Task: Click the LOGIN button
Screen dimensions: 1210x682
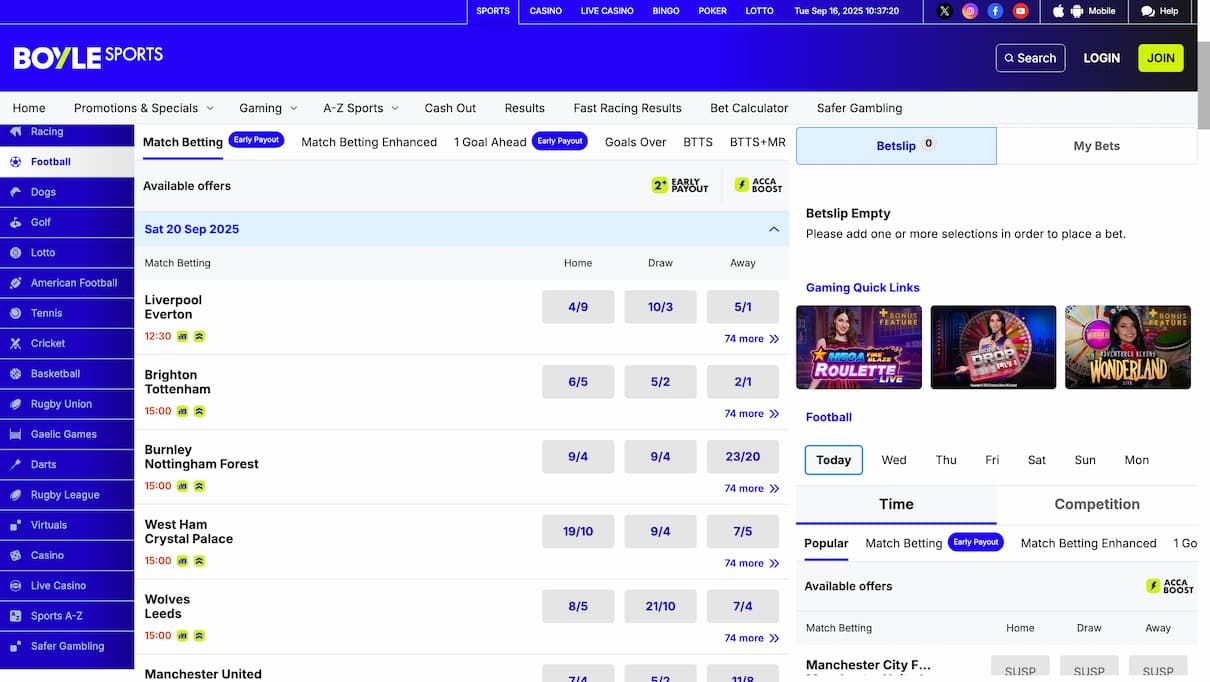Action: (x=1101, y=58)
